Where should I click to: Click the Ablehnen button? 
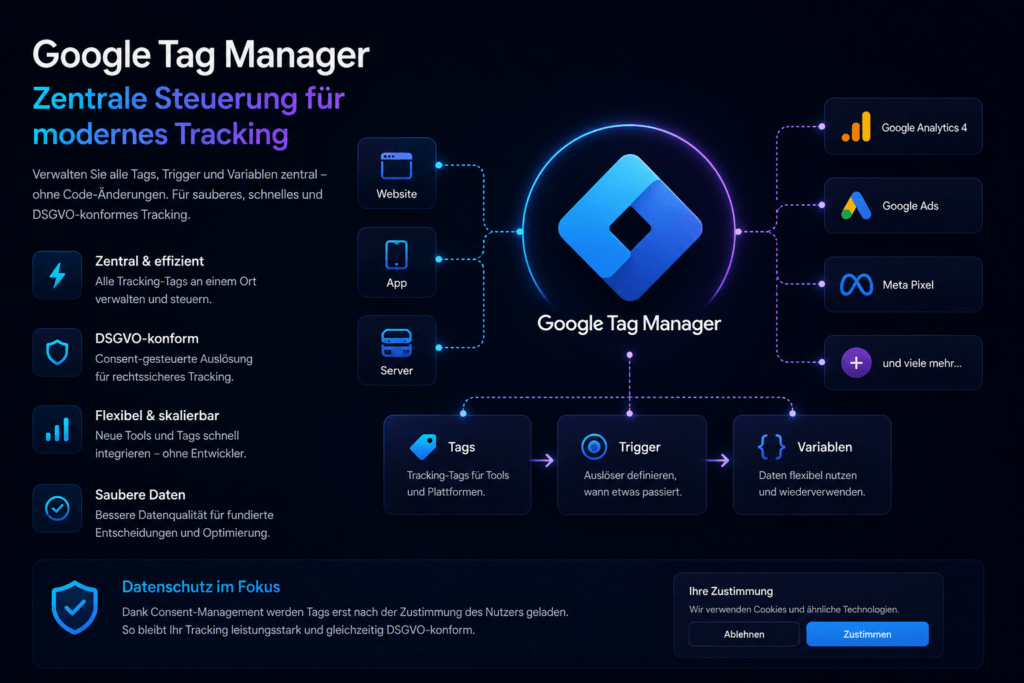click(x=744, y=634)
